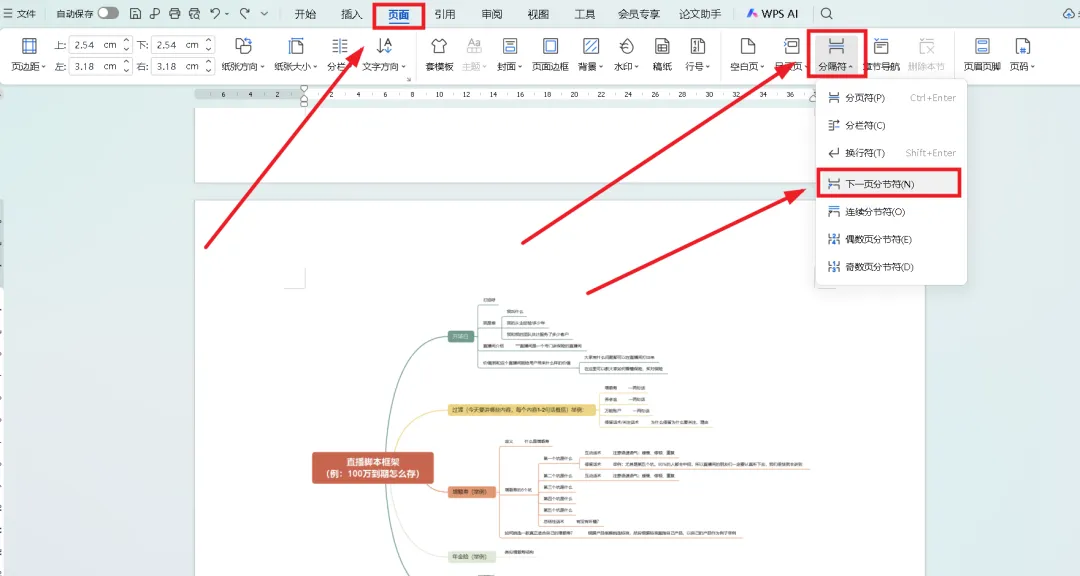Click the Undo arrow icon
This screenshot has height=576, width=1080.
[x=216, y=13]
